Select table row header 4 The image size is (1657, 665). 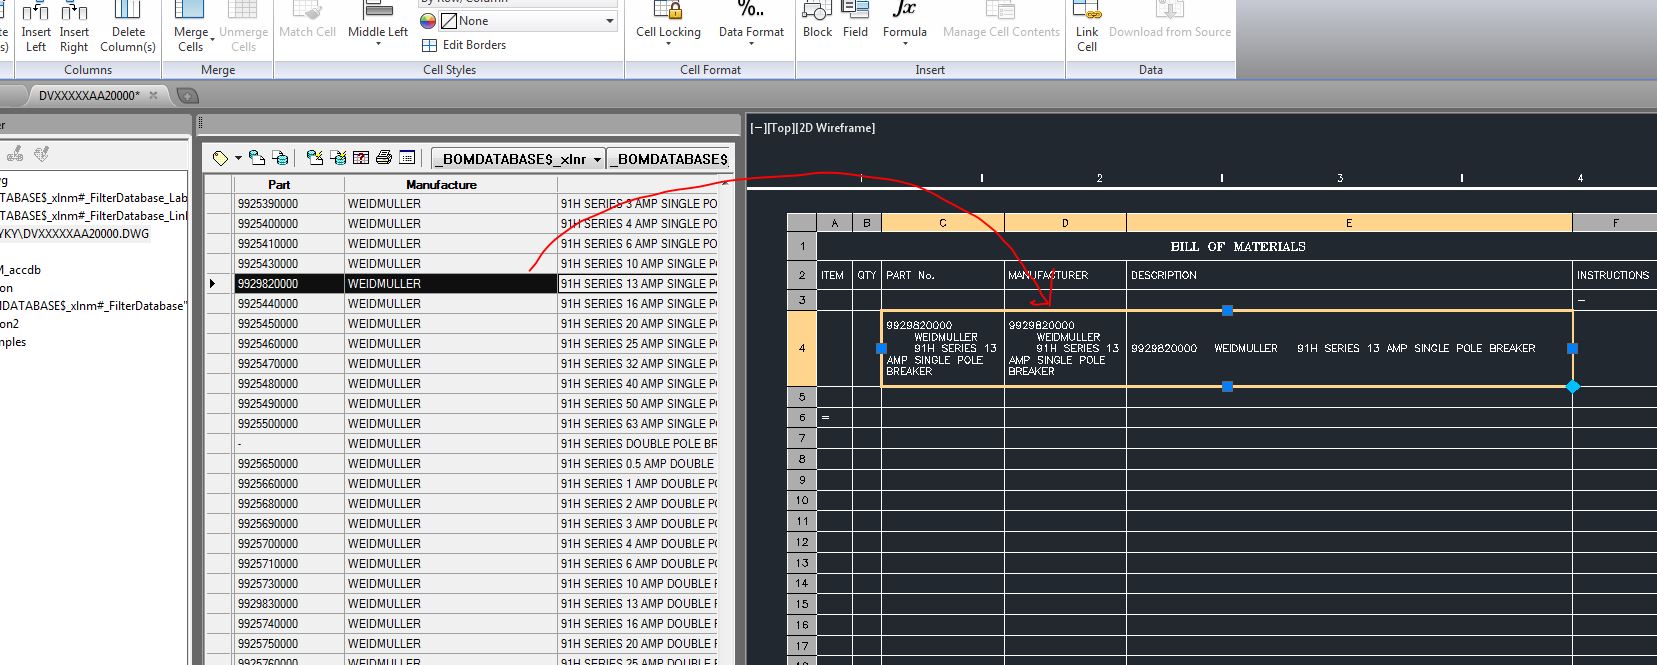coord(802,348)
